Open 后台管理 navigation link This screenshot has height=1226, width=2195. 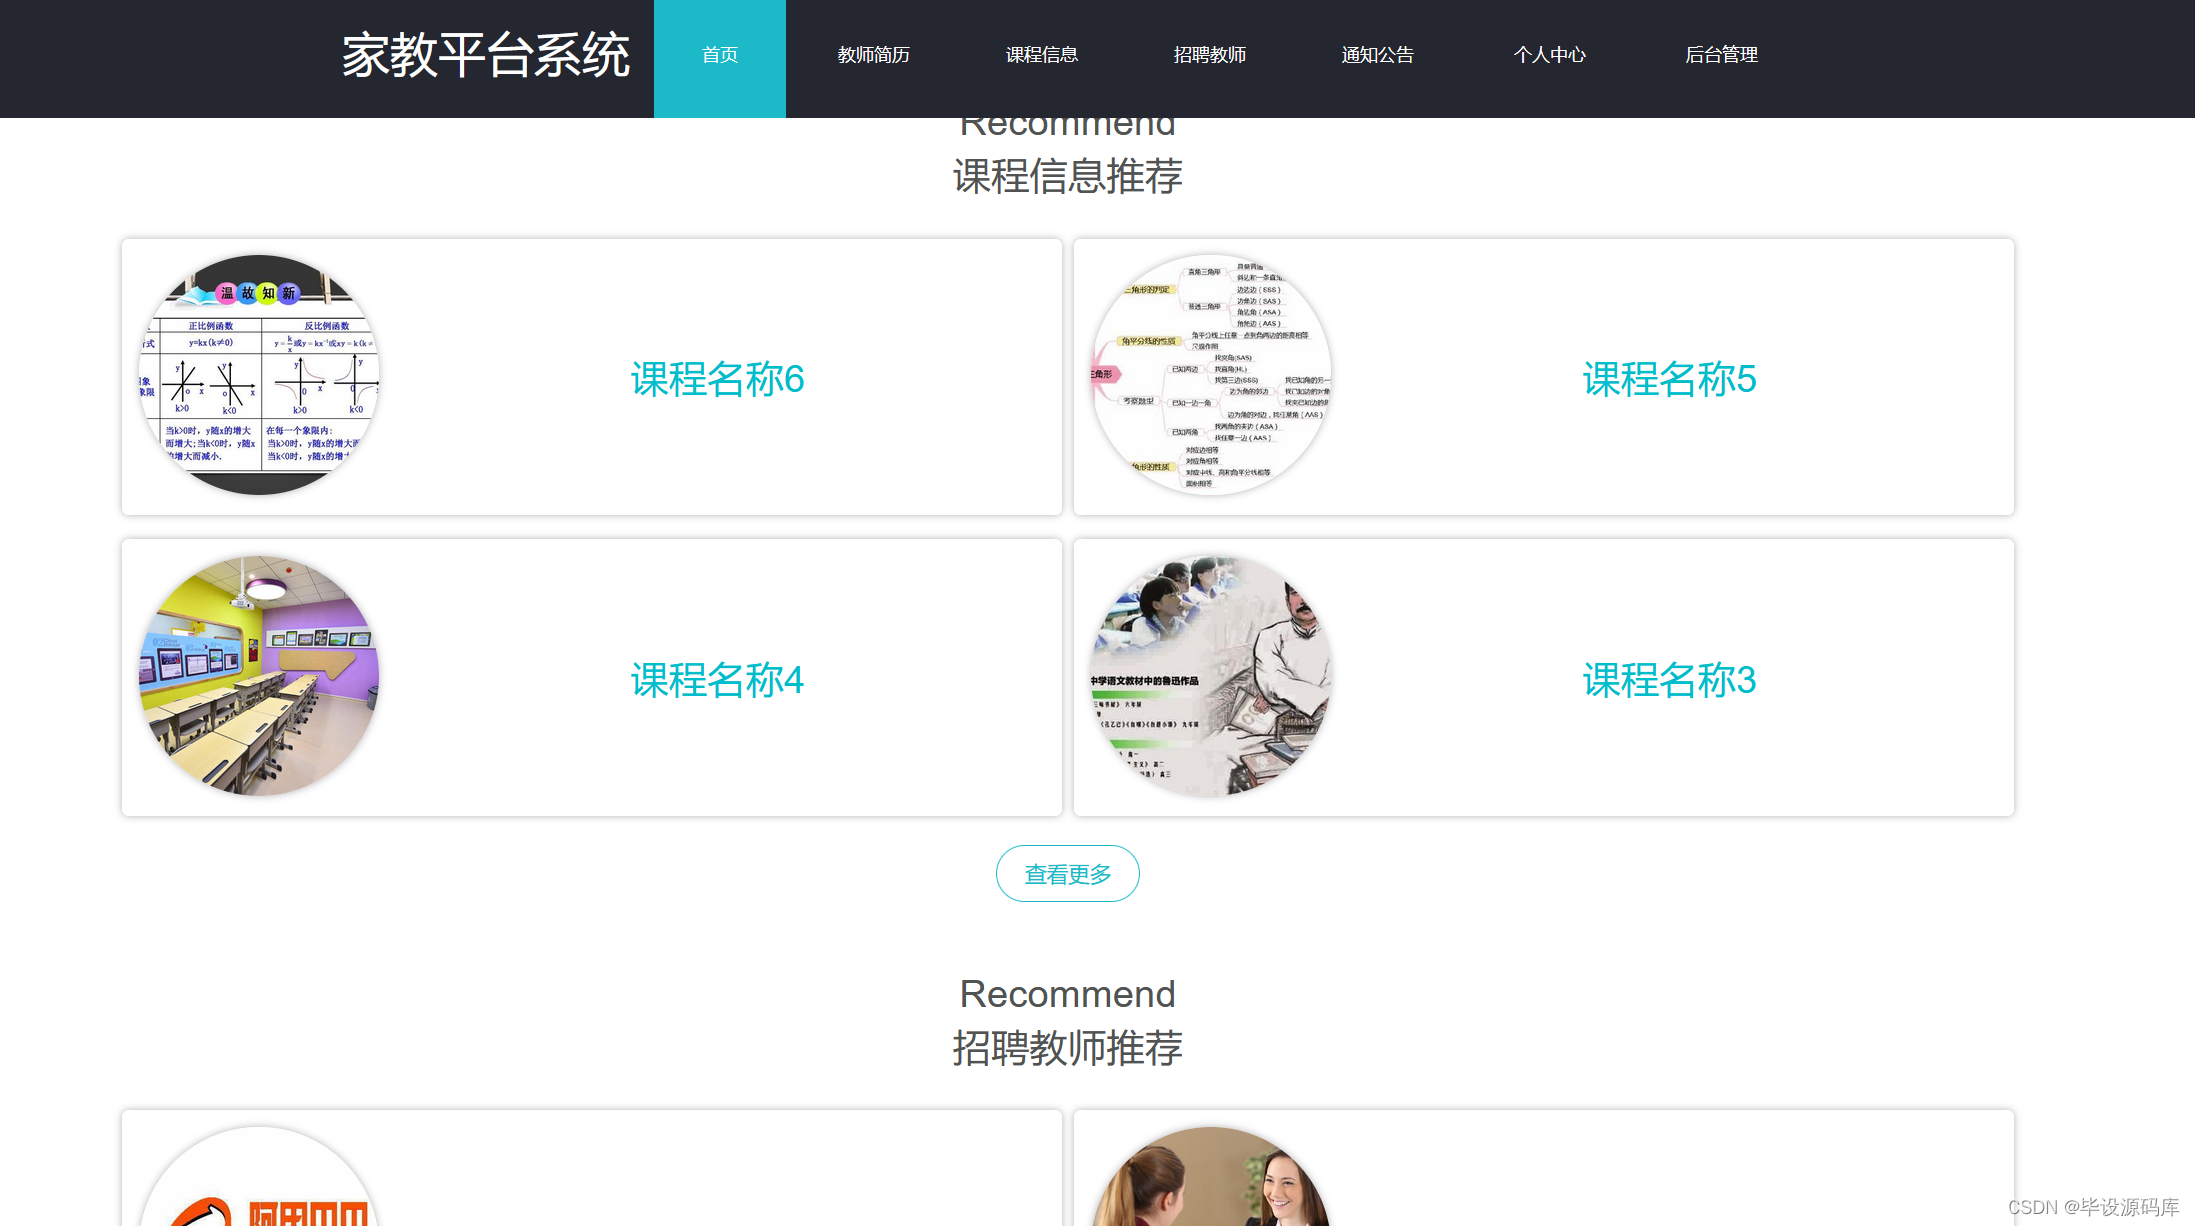[1721, 55]
